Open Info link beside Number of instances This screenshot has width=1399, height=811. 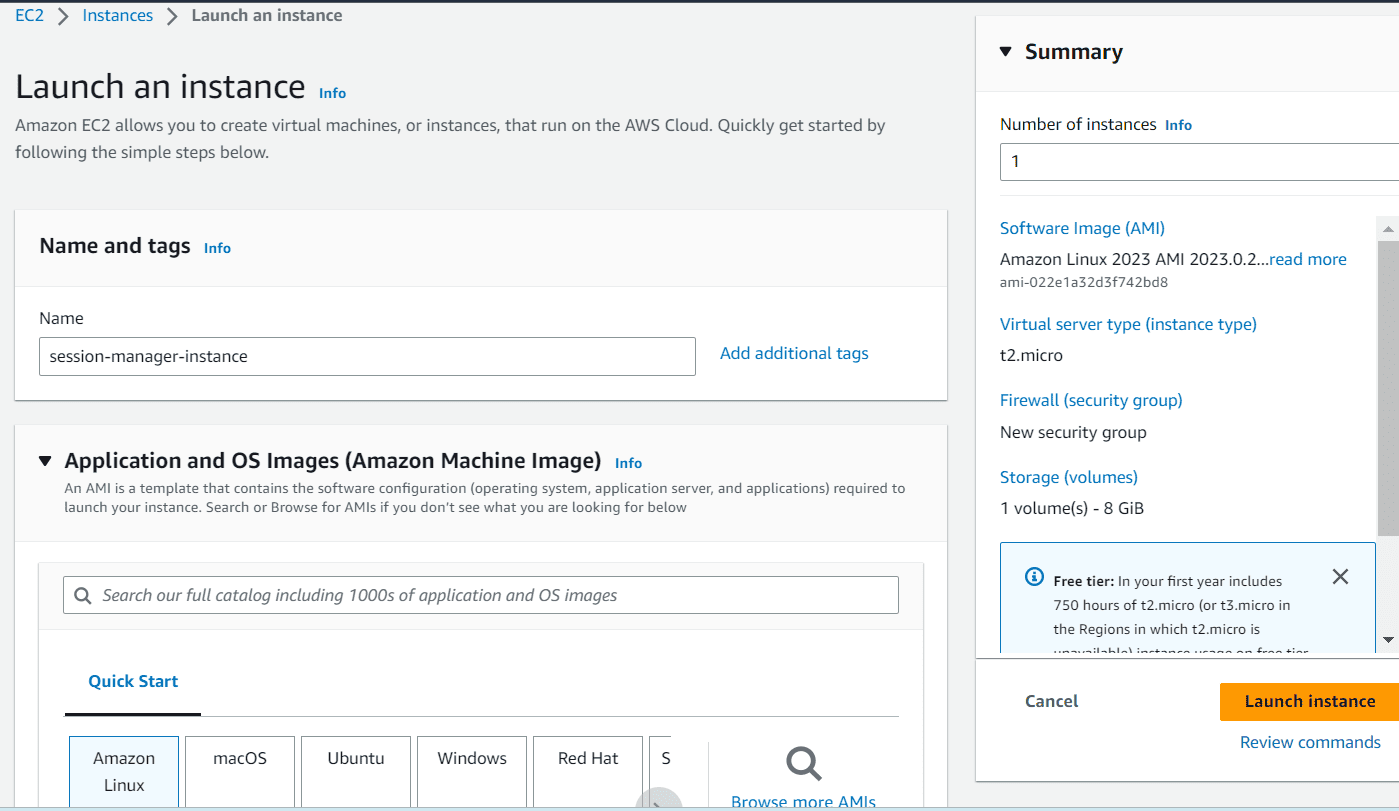pyautogui.click(x=1179, y=125)
